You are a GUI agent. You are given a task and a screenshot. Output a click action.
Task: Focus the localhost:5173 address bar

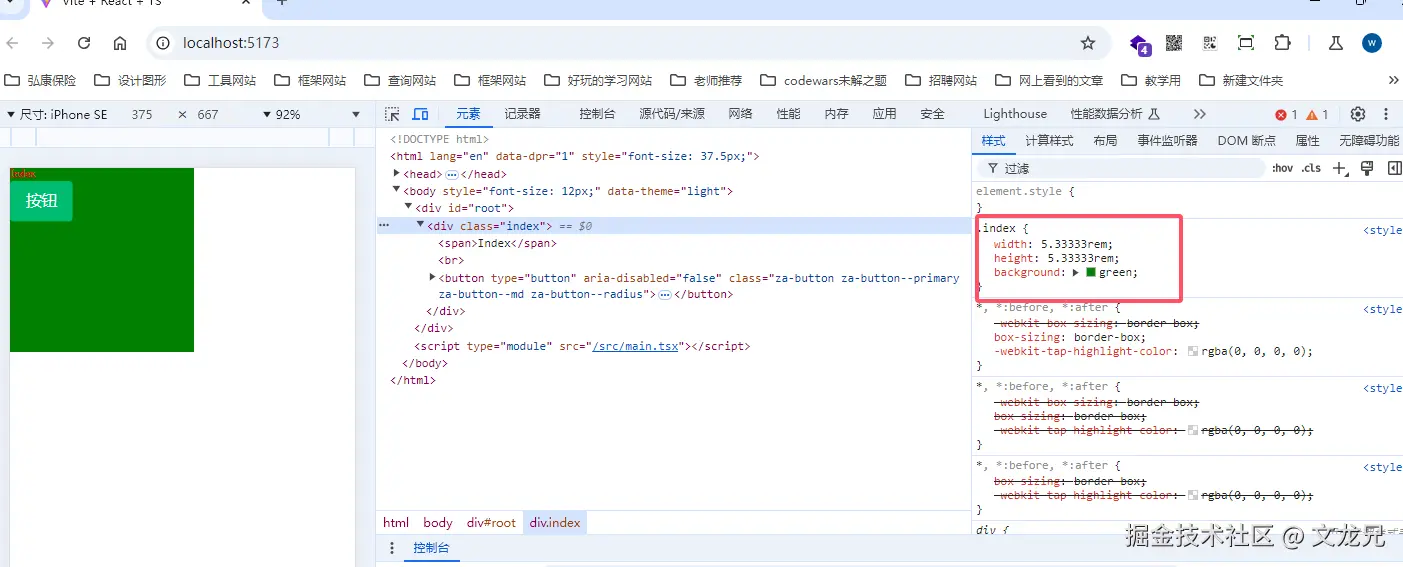(x=628, y=43)
